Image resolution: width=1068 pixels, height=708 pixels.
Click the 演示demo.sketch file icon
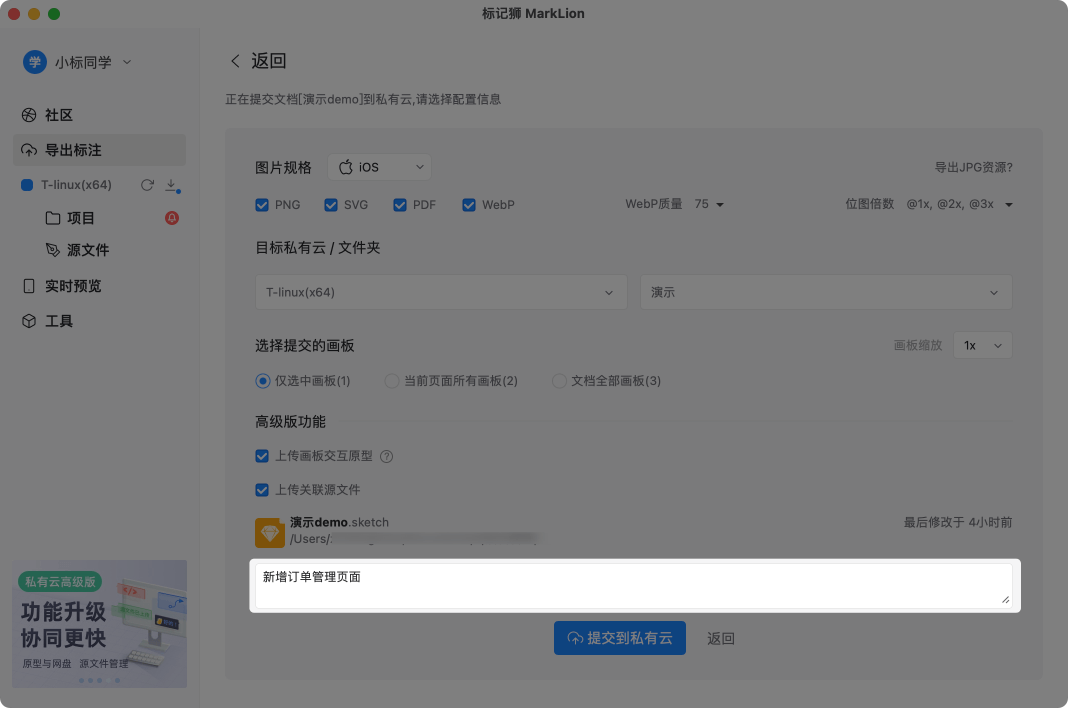(x=270, y=532)
